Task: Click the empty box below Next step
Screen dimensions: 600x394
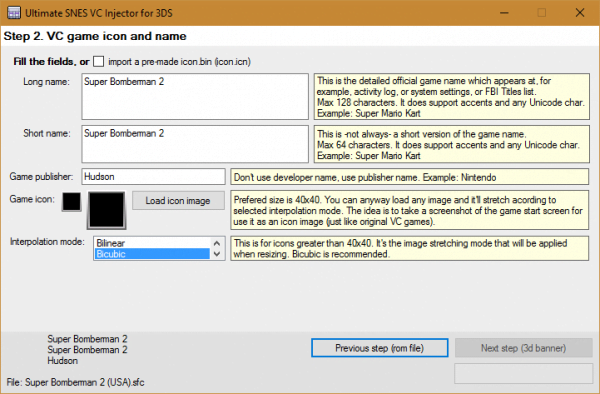Action: pyautogui.click(x=523, y=373)
